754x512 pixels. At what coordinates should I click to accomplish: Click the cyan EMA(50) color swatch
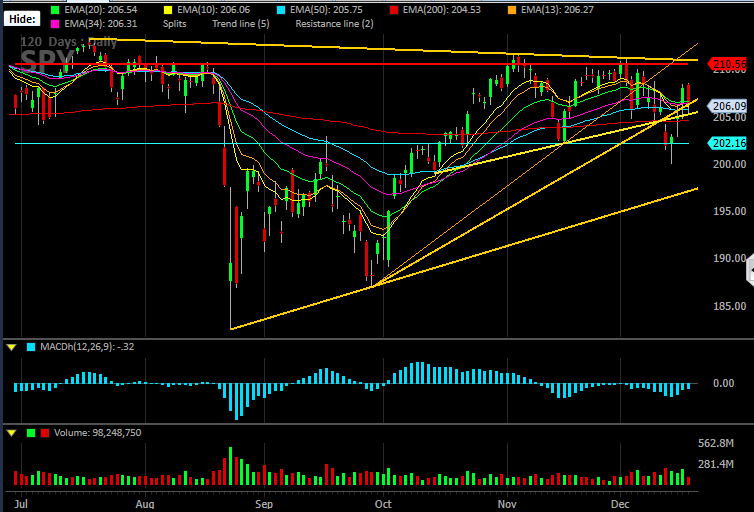281,10
